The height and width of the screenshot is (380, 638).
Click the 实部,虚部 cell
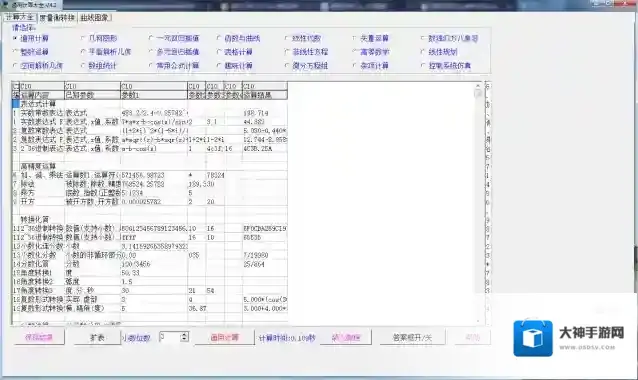pyautogui.click(x=92, y=299)
